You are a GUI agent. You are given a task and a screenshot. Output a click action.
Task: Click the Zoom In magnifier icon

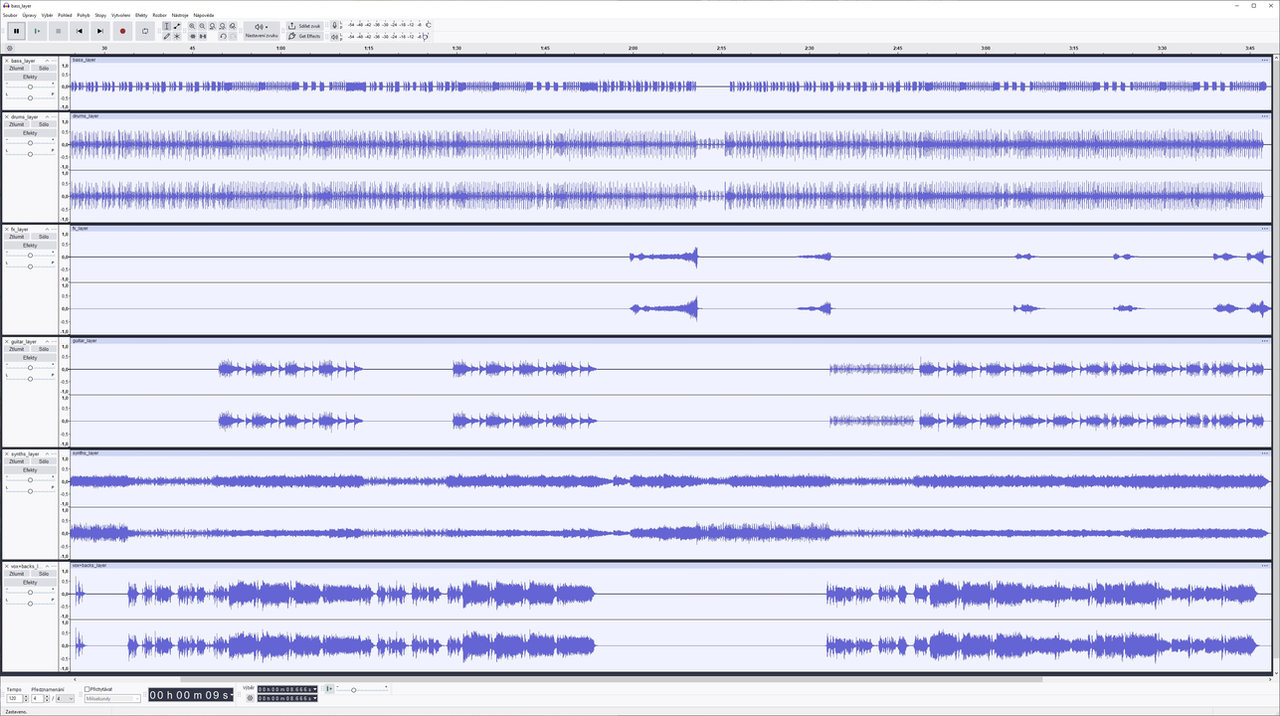(x=192, y=26)
